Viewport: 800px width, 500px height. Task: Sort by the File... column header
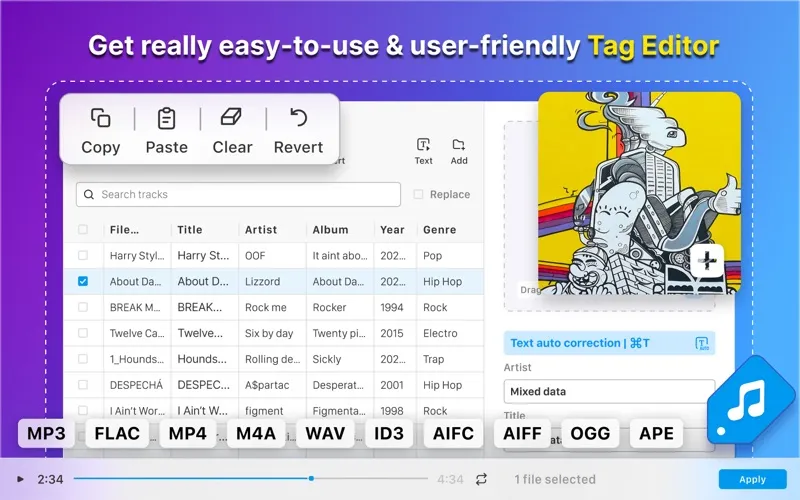tap(124, 230)
